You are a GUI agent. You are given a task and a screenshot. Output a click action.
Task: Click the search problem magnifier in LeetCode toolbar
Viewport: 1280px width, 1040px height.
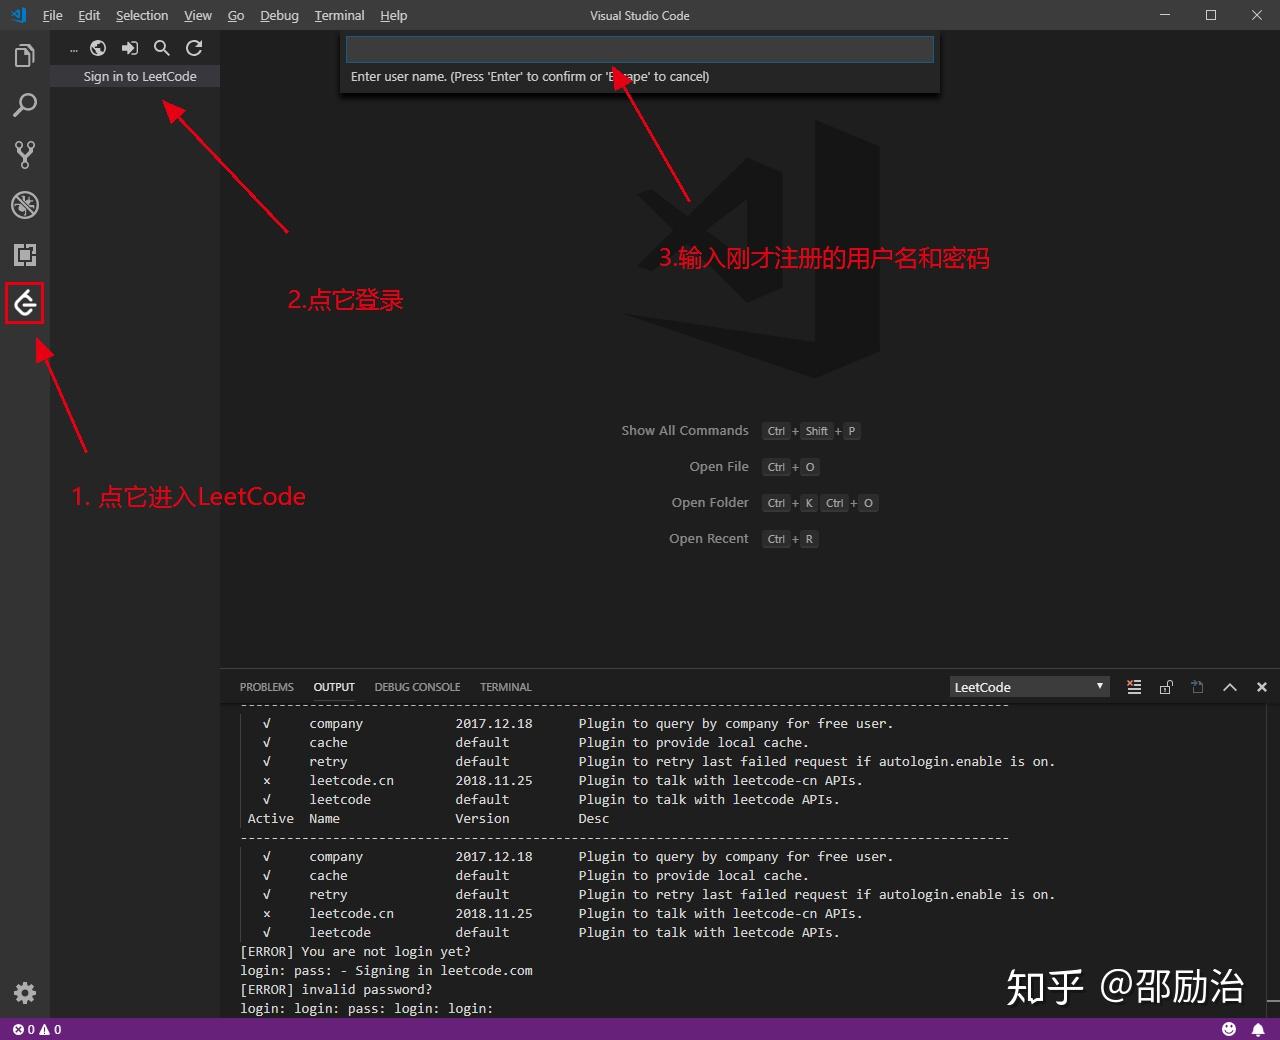[162, 48]
